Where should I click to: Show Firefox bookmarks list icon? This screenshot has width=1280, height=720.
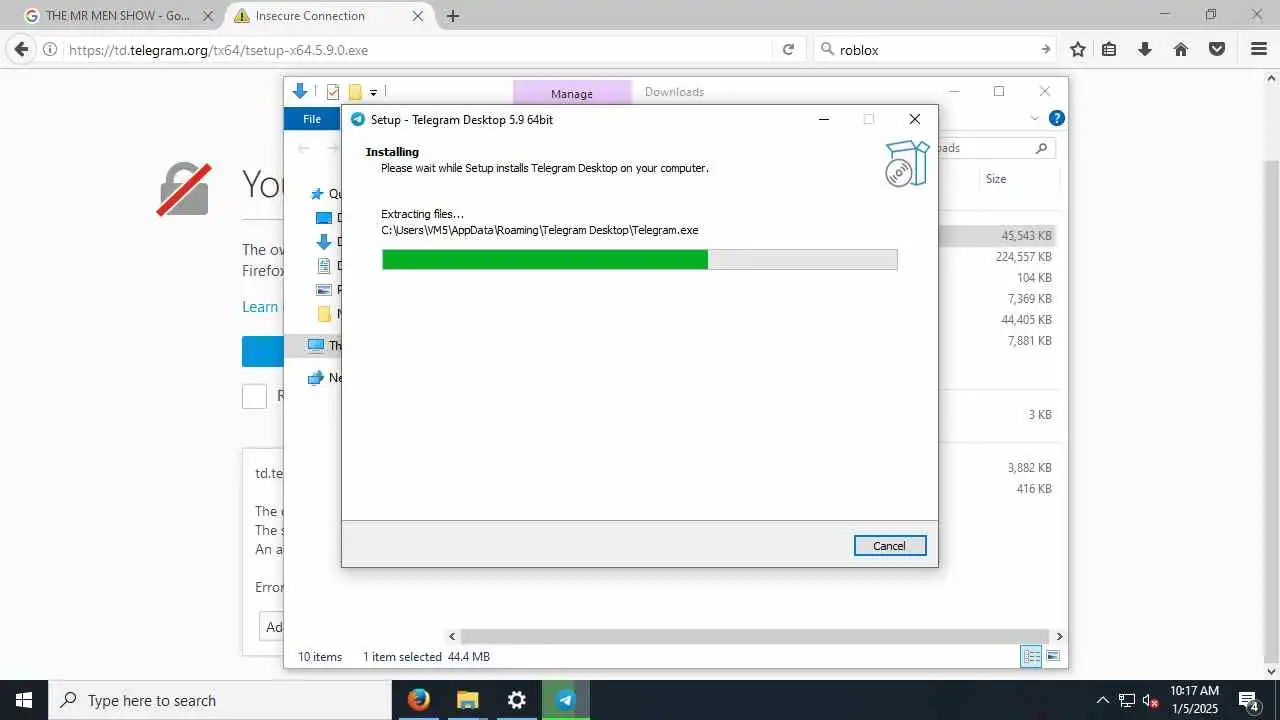pyautogui.click(x=1109, y=49)
